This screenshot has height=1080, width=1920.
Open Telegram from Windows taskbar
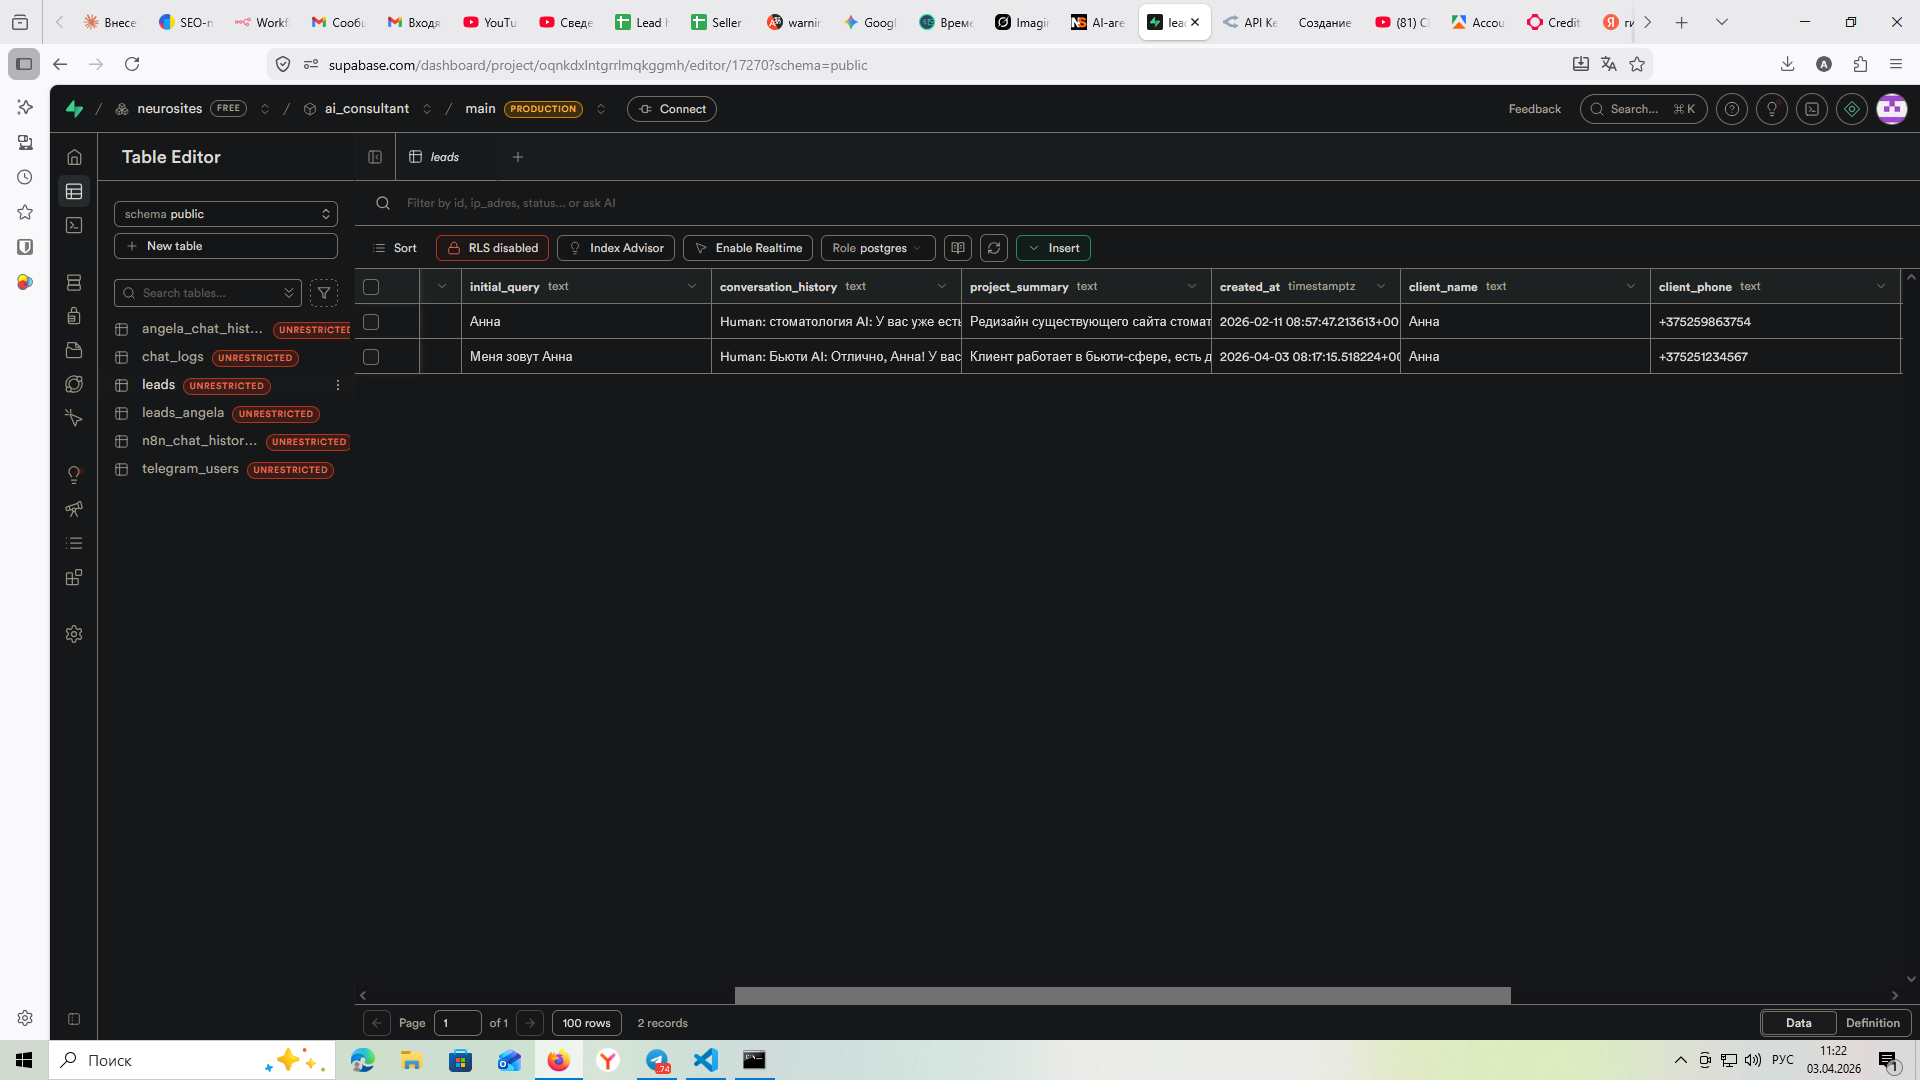click(657, 1060)
